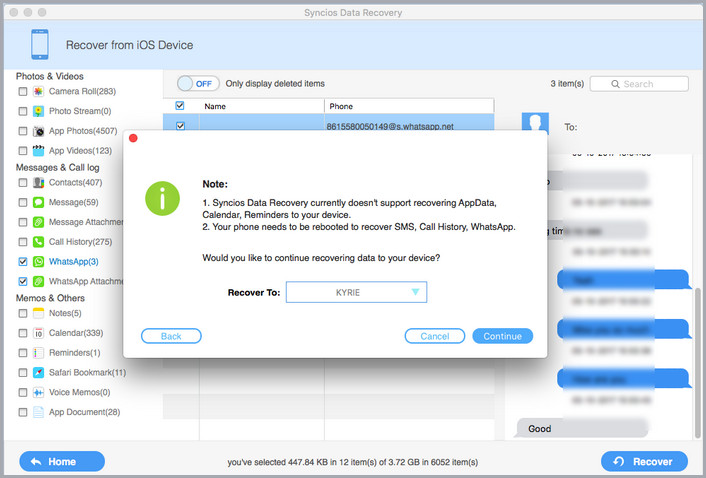The width and height of the screenshot is (706, 478).
Task: Click the Reminders list icon
Action: [x=38, y=353]
